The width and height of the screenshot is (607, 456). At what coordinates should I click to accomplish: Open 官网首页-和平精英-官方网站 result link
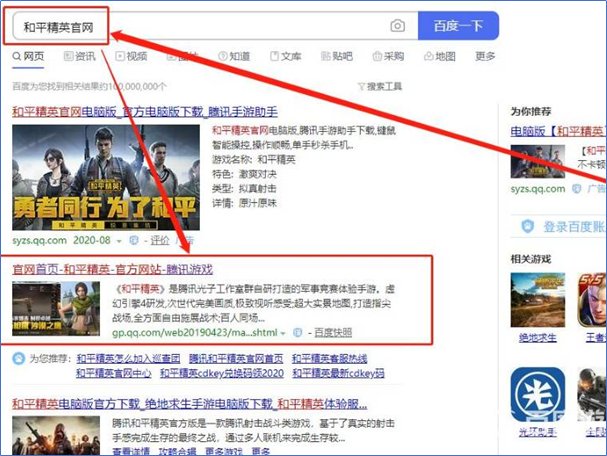(112, 269)
